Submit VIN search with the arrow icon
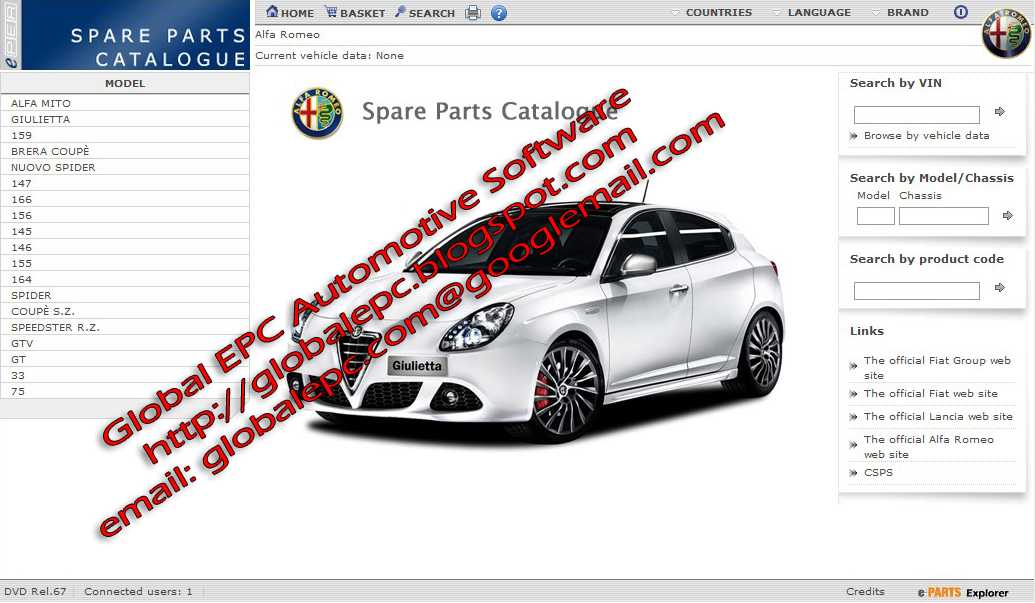Image resolution: width=1035 pixels, height=603 pixels. point(1000,112)
